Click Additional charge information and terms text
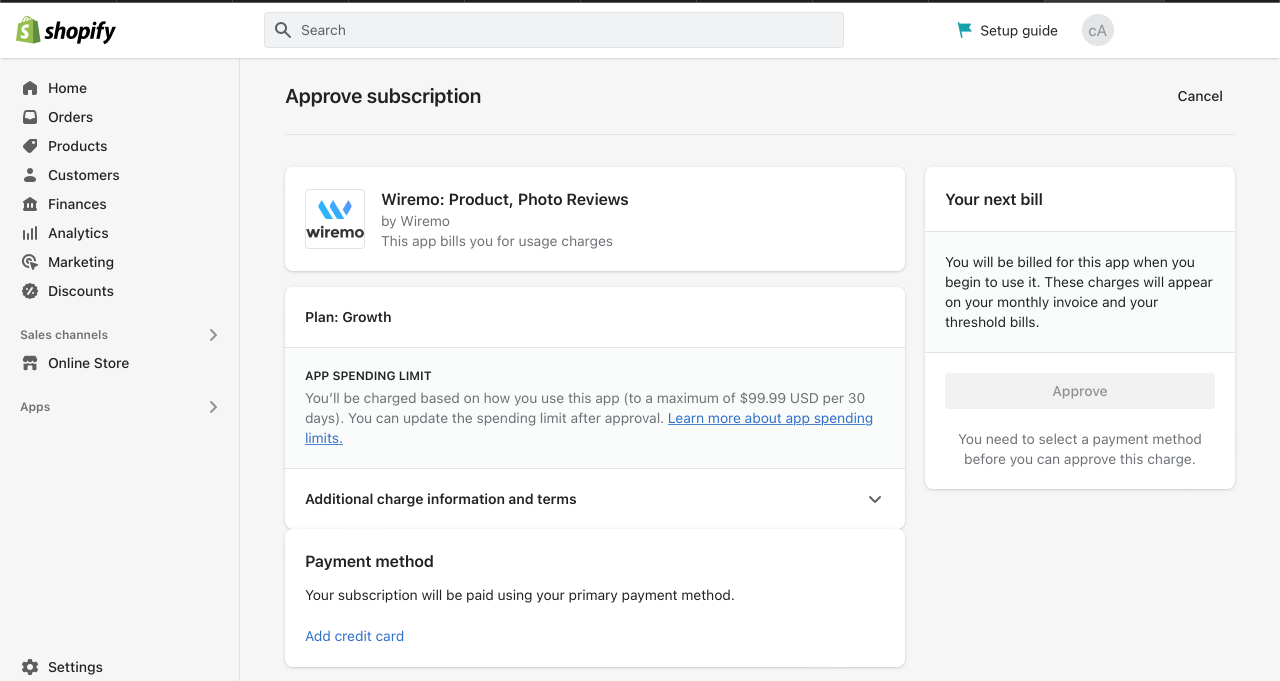This screenshot has width=1280, height=681. coord(441,499)
